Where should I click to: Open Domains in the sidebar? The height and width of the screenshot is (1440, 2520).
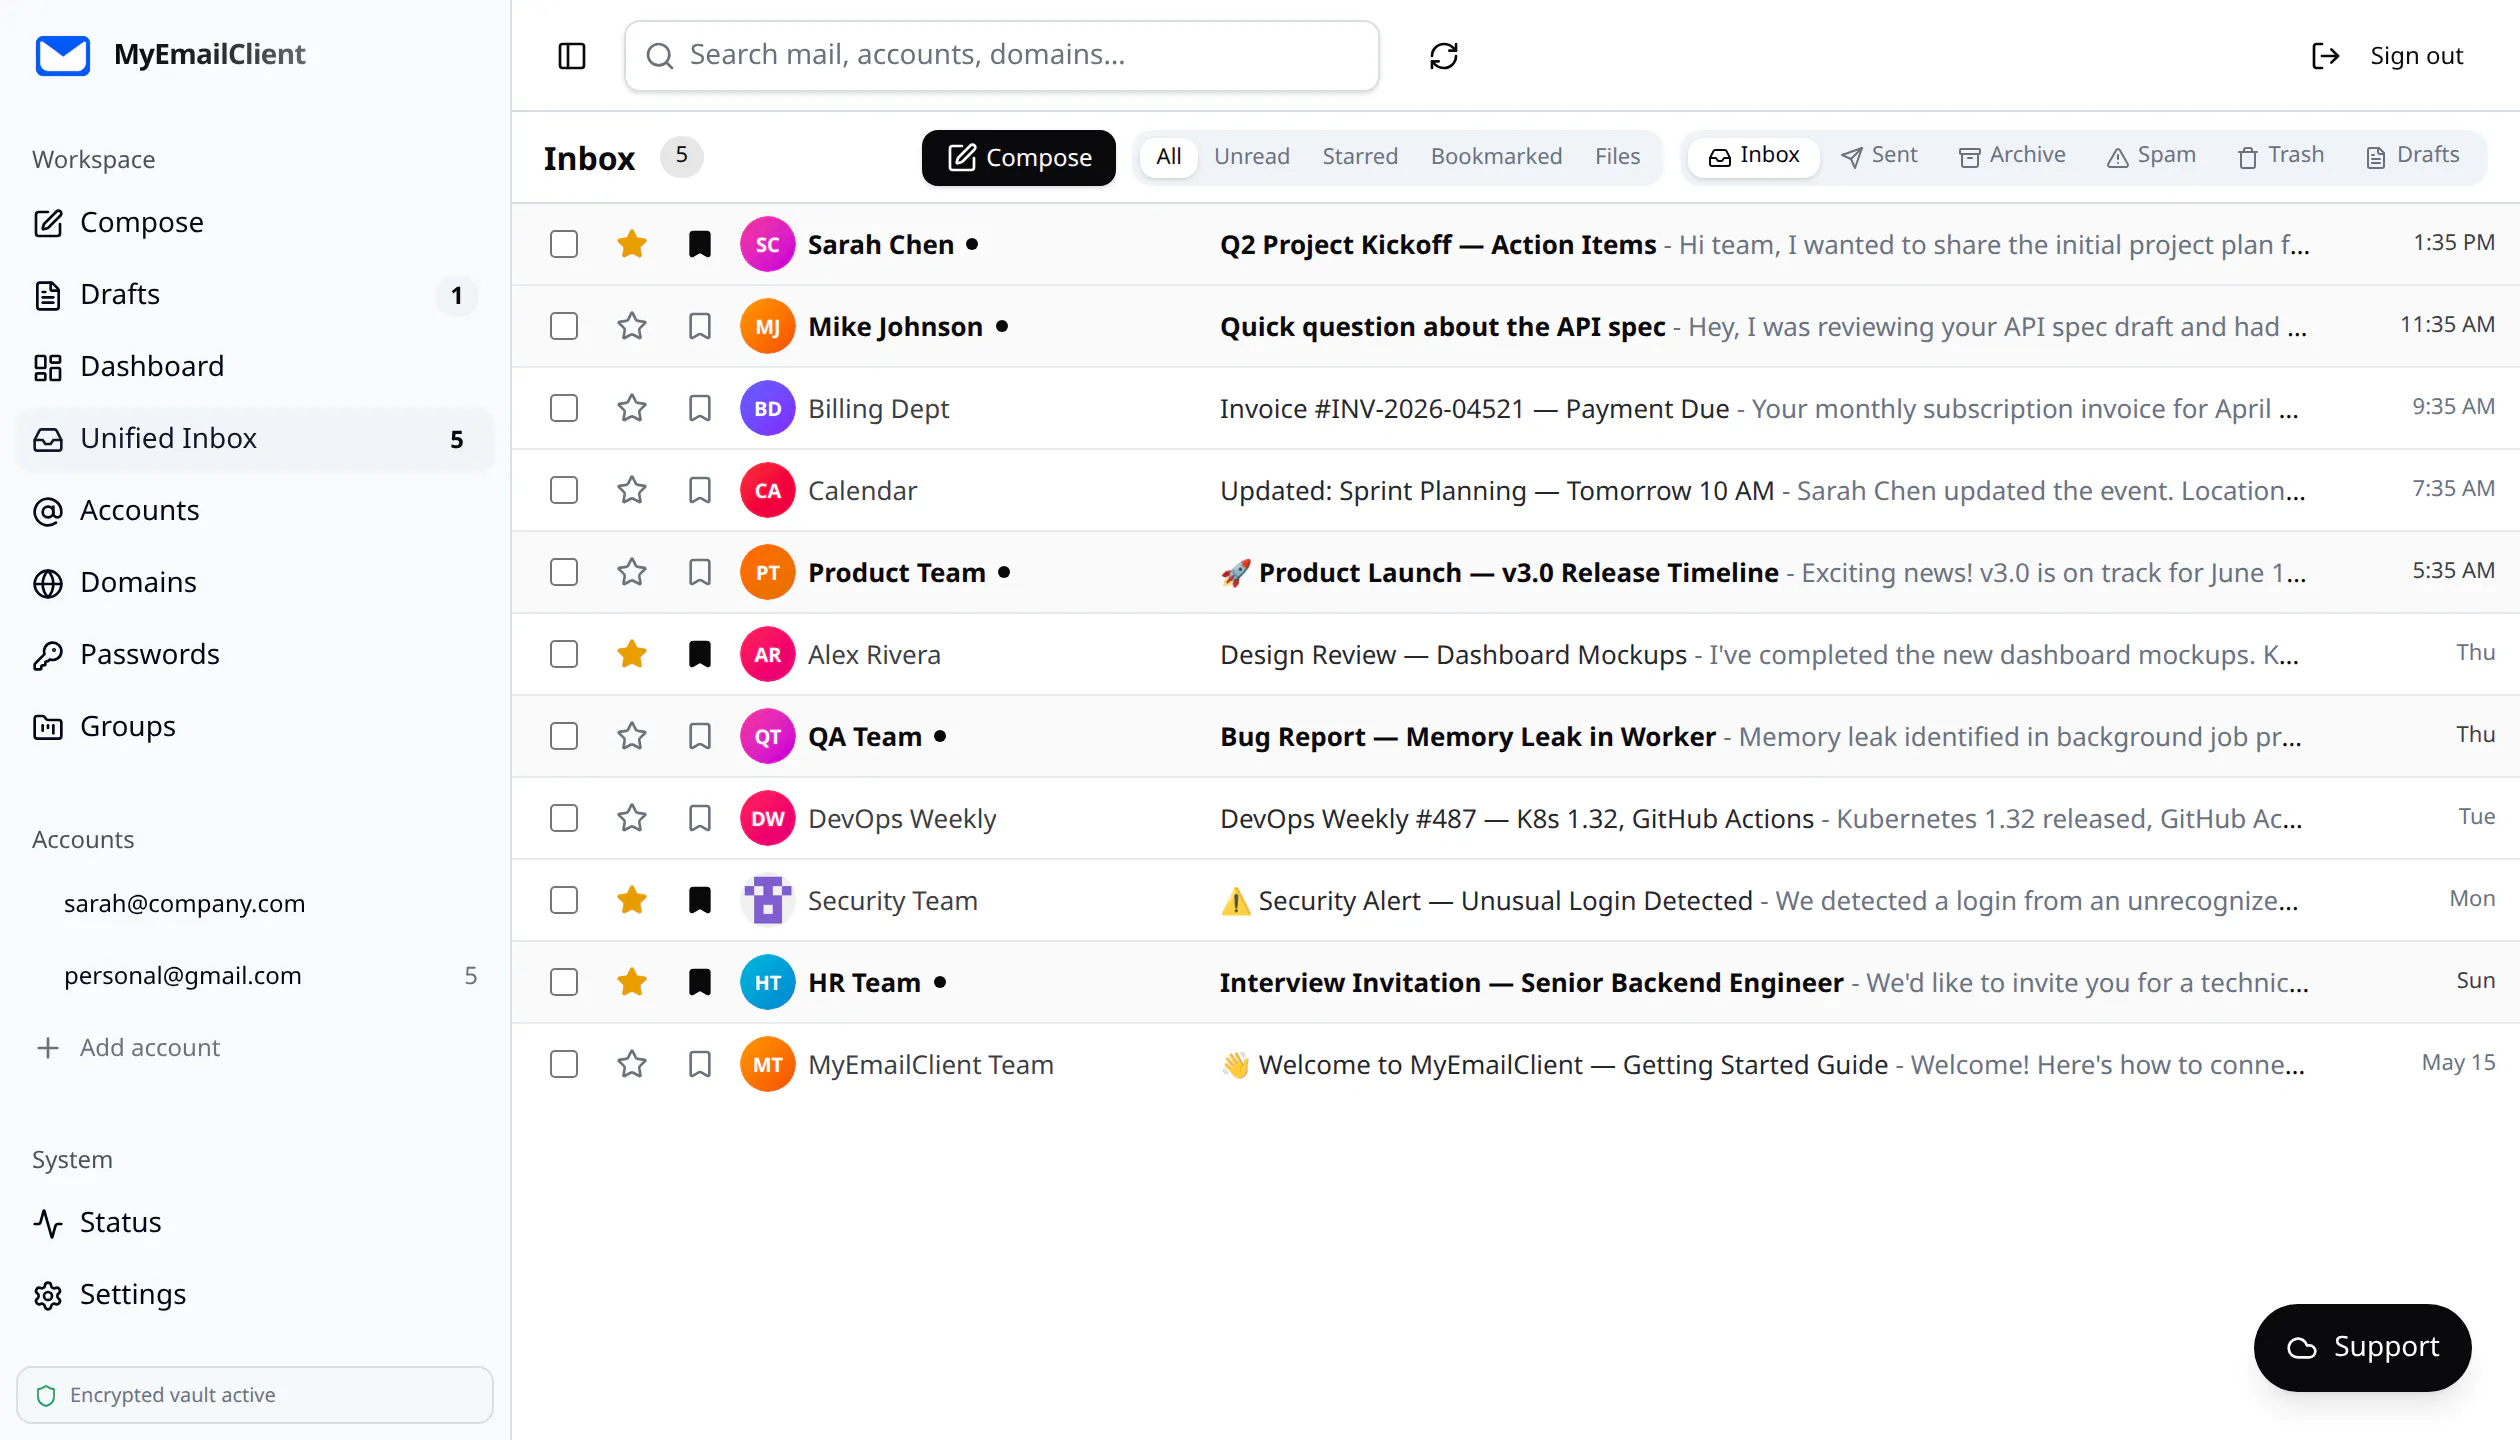click(x=254, y=582)
